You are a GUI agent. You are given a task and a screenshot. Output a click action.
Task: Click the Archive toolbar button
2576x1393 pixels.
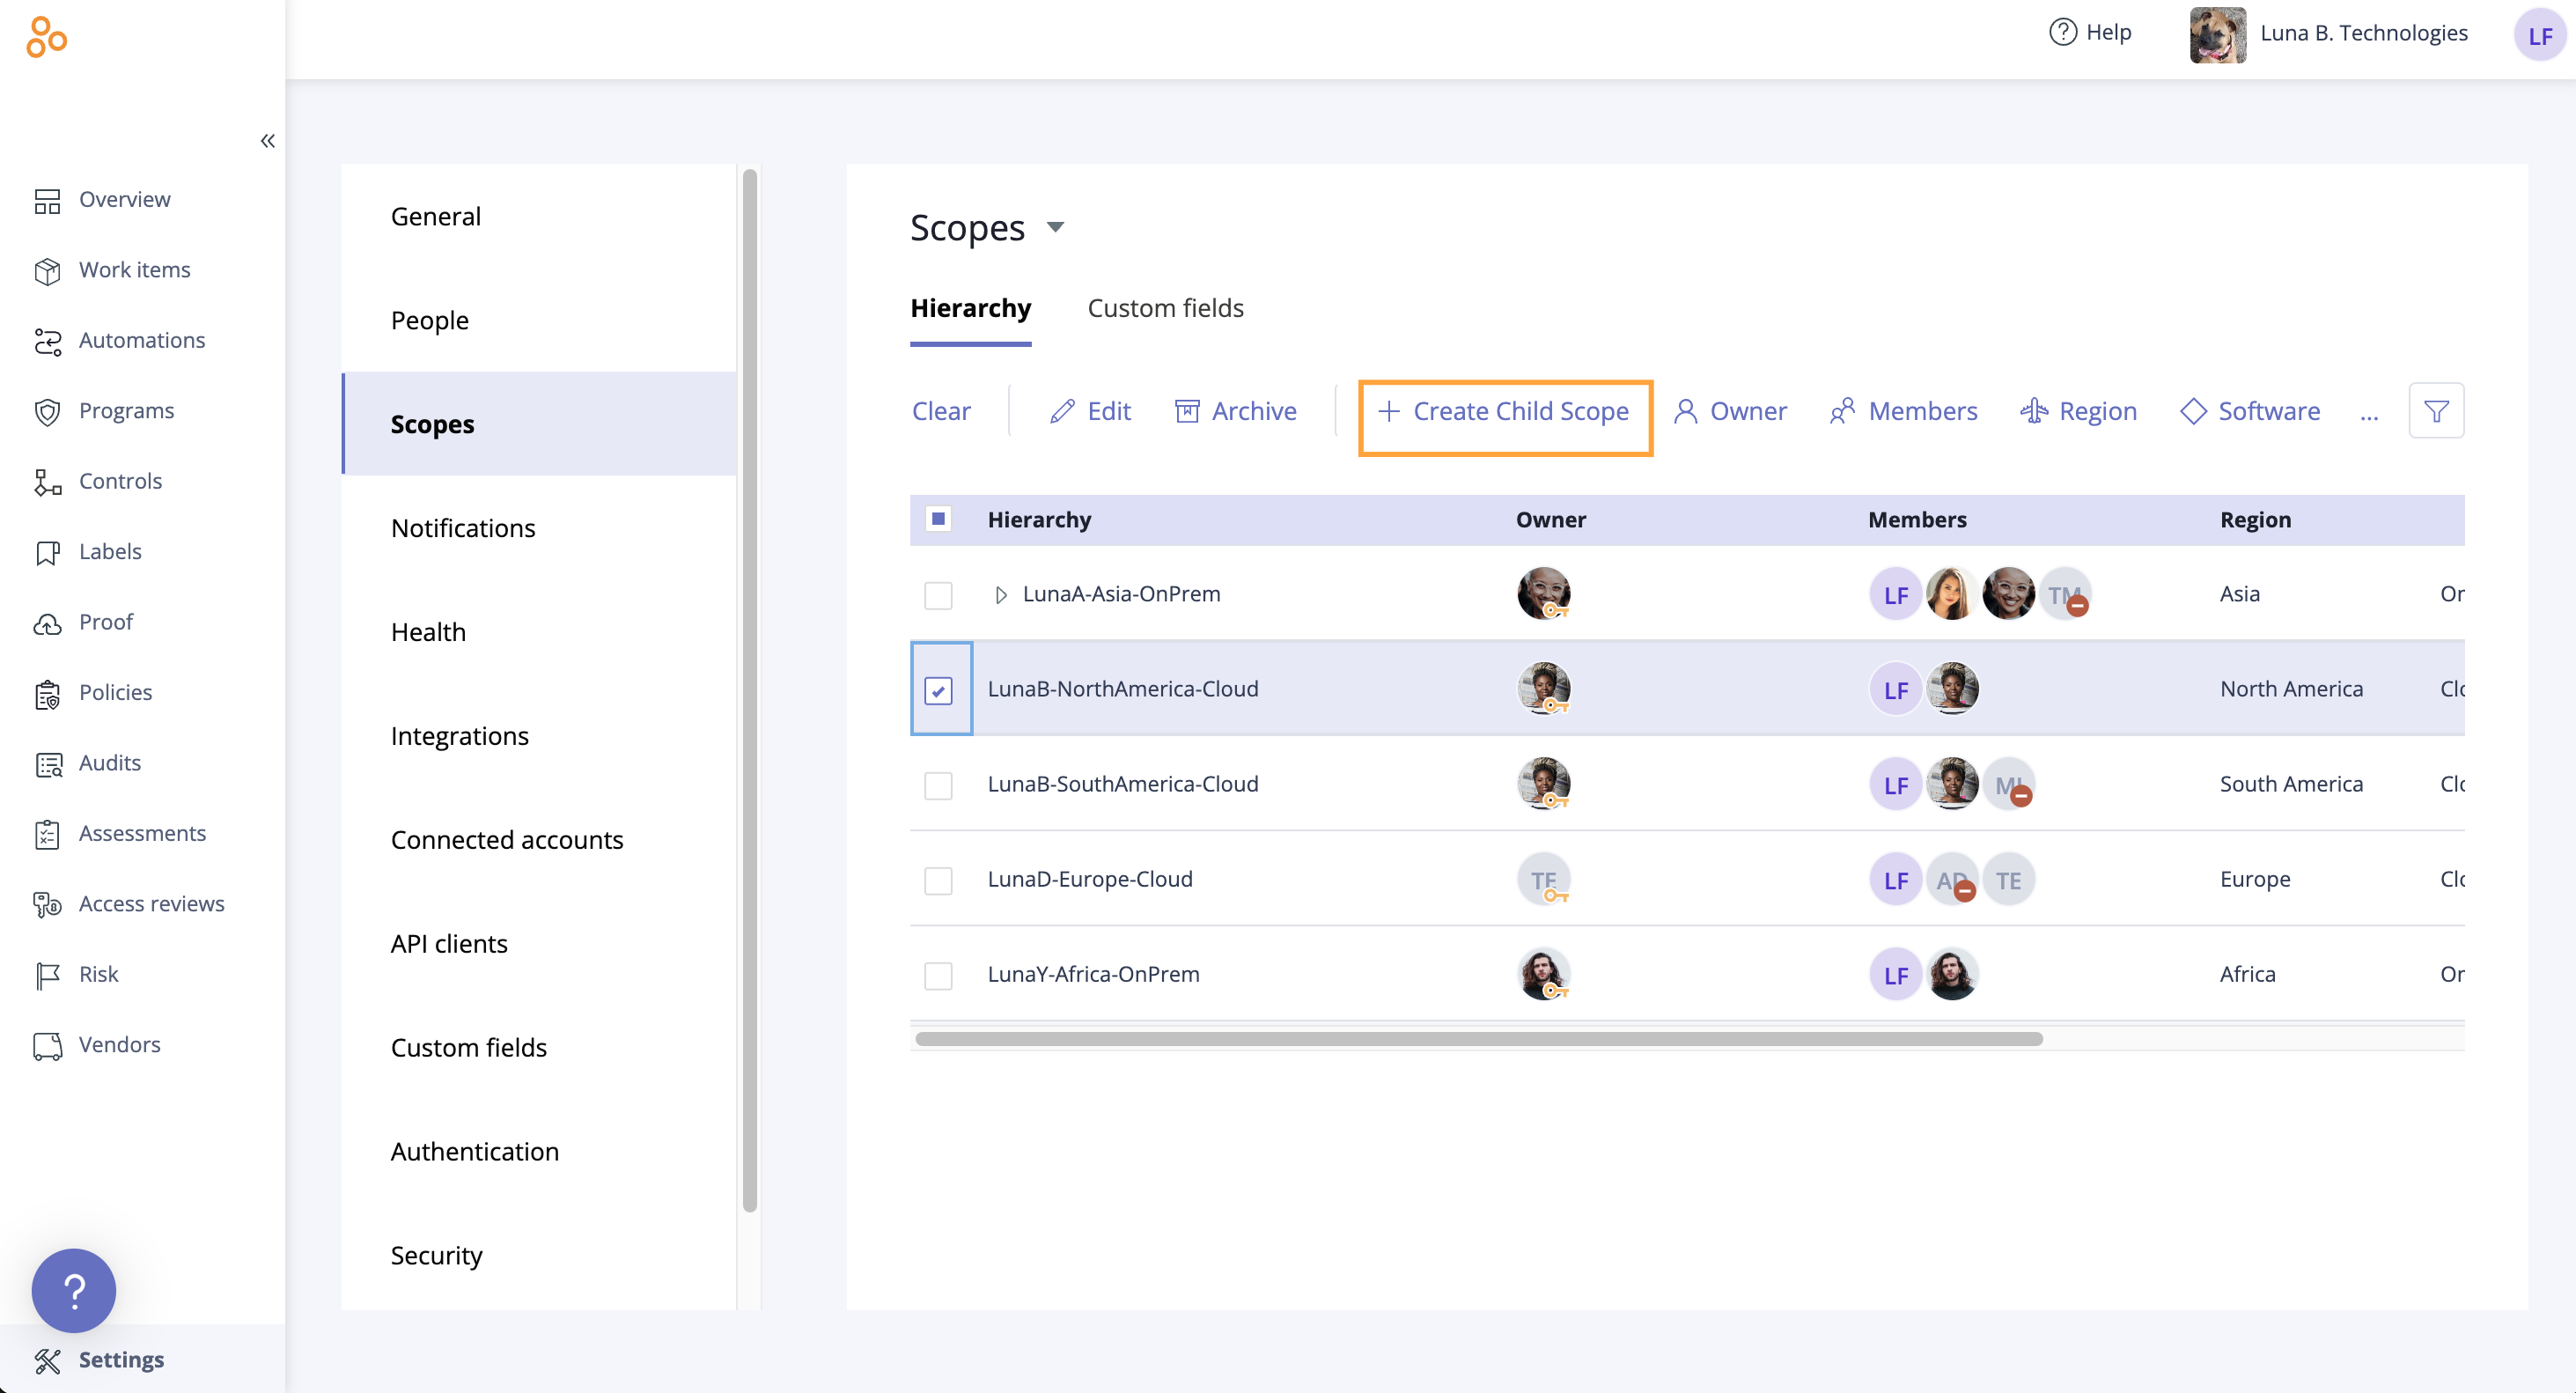(x=1235, y=411)
